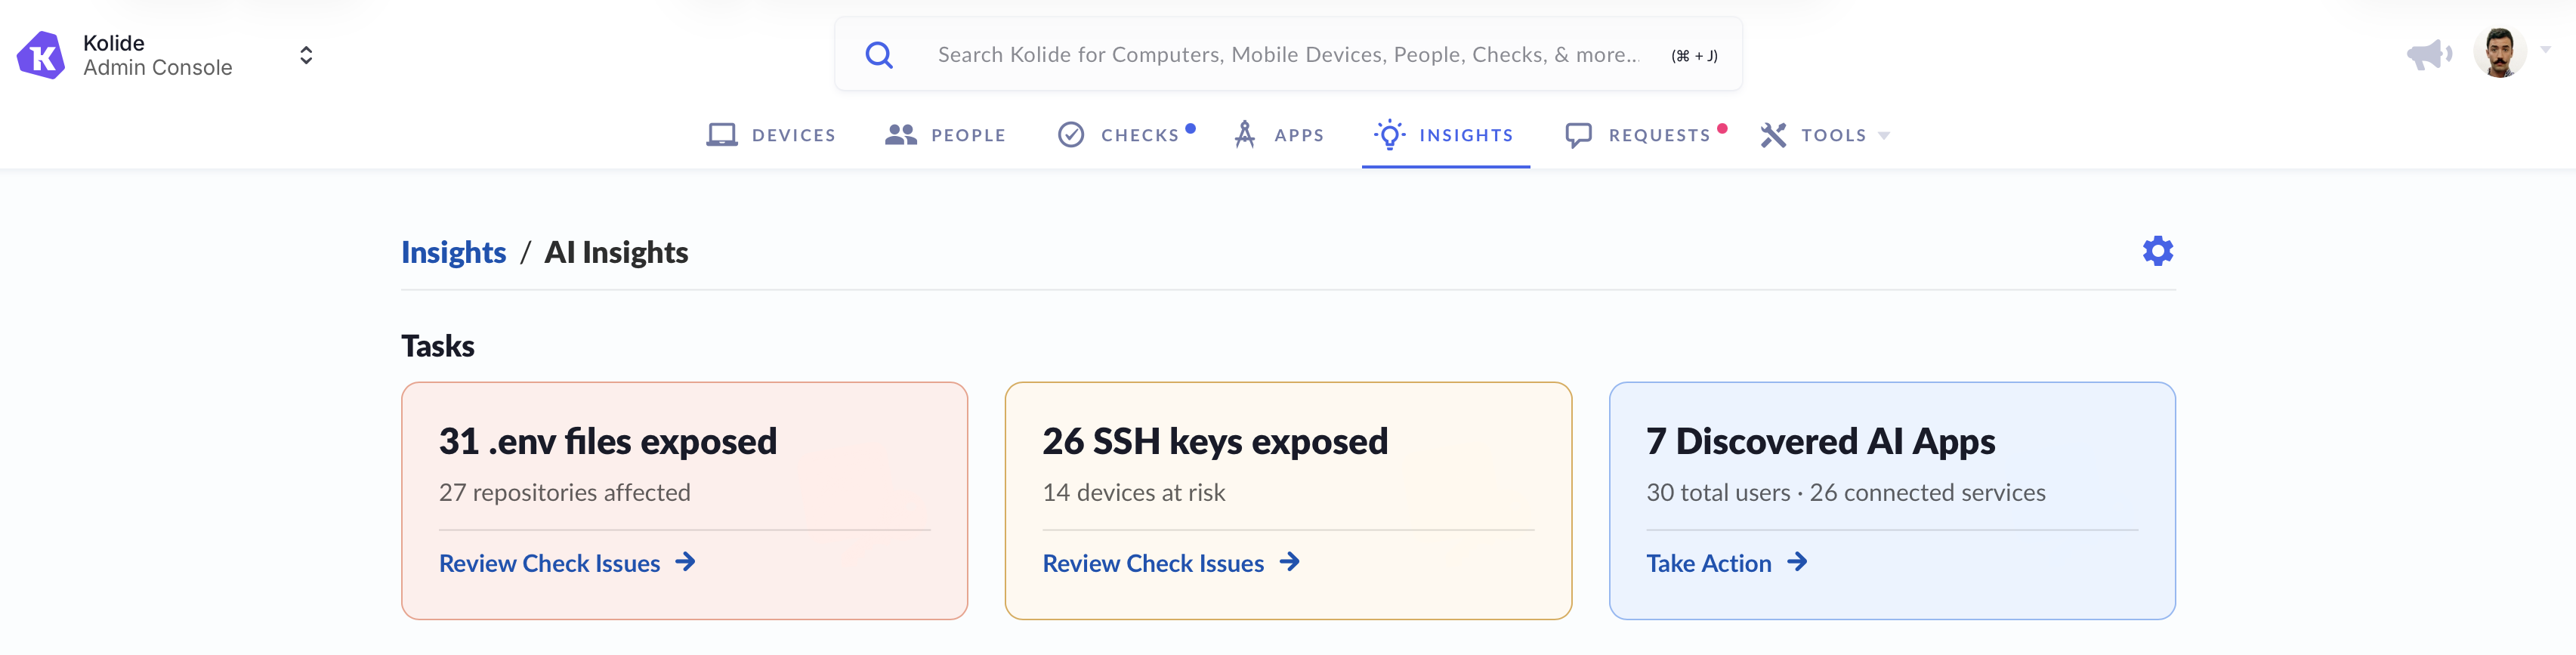Click the Devices laptop icon
This screenshot has height=655, width=2576.
coord(721,135)
